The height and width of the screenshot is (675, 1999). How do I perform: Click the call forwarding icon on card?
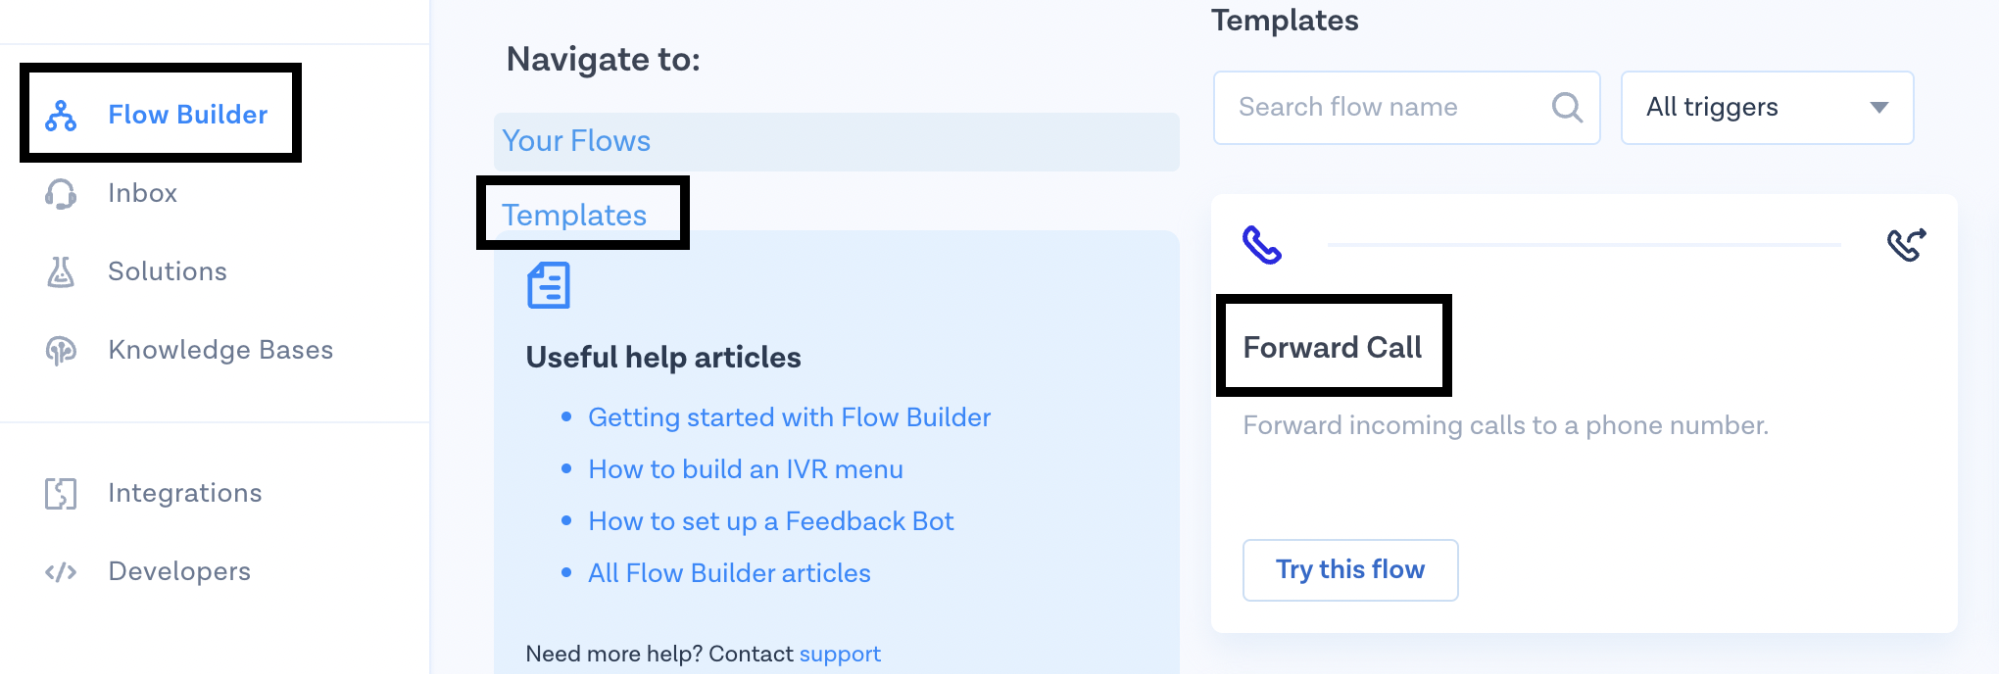[1906, 245]
